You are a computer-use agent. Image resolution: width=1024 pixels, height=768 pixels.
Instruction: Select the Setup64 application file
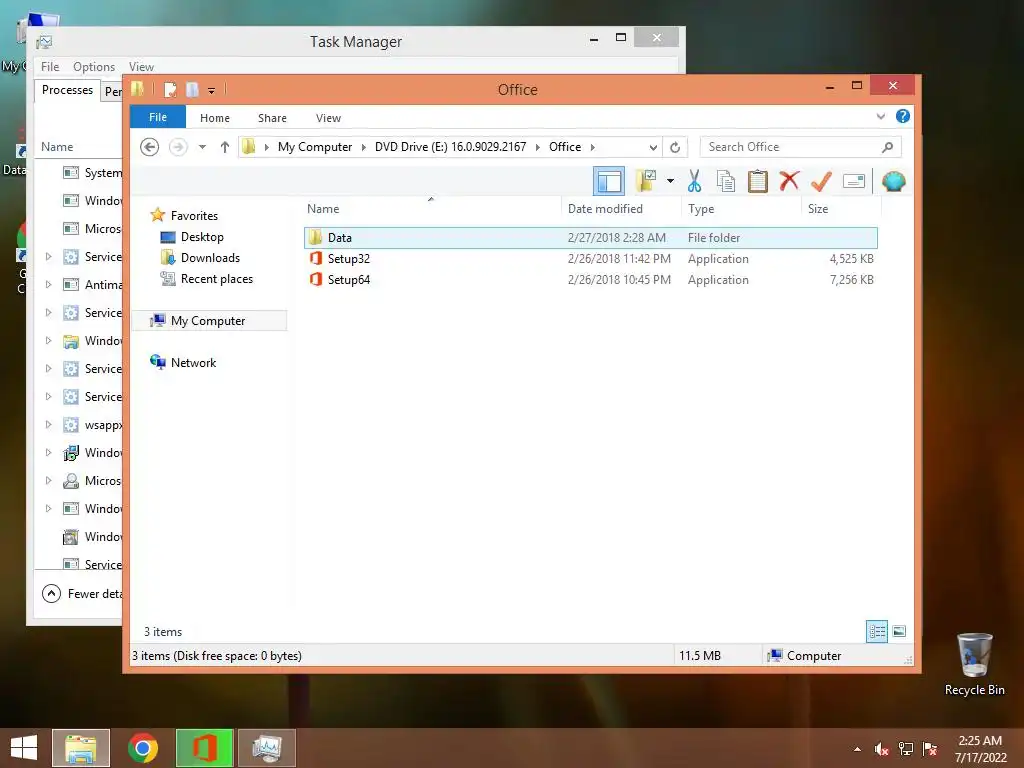coord(591,280)
